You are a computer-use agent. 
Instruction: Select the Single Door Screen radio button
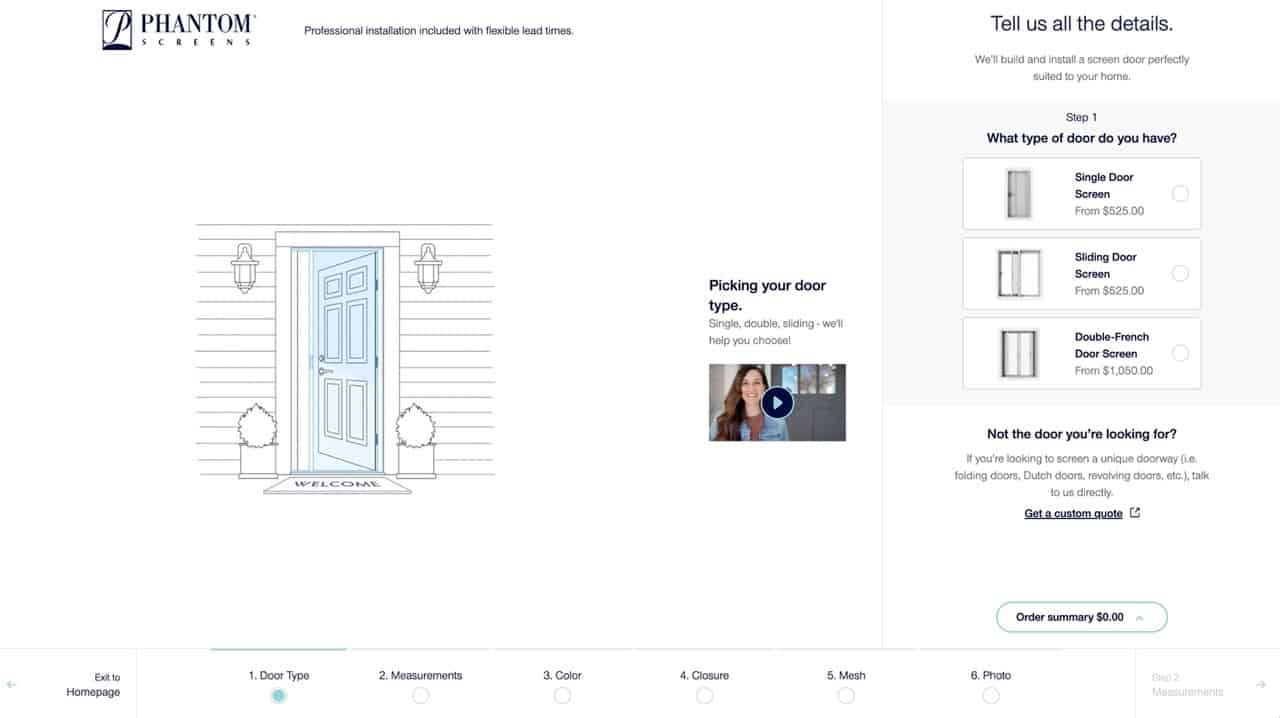tap(1180, 194)
